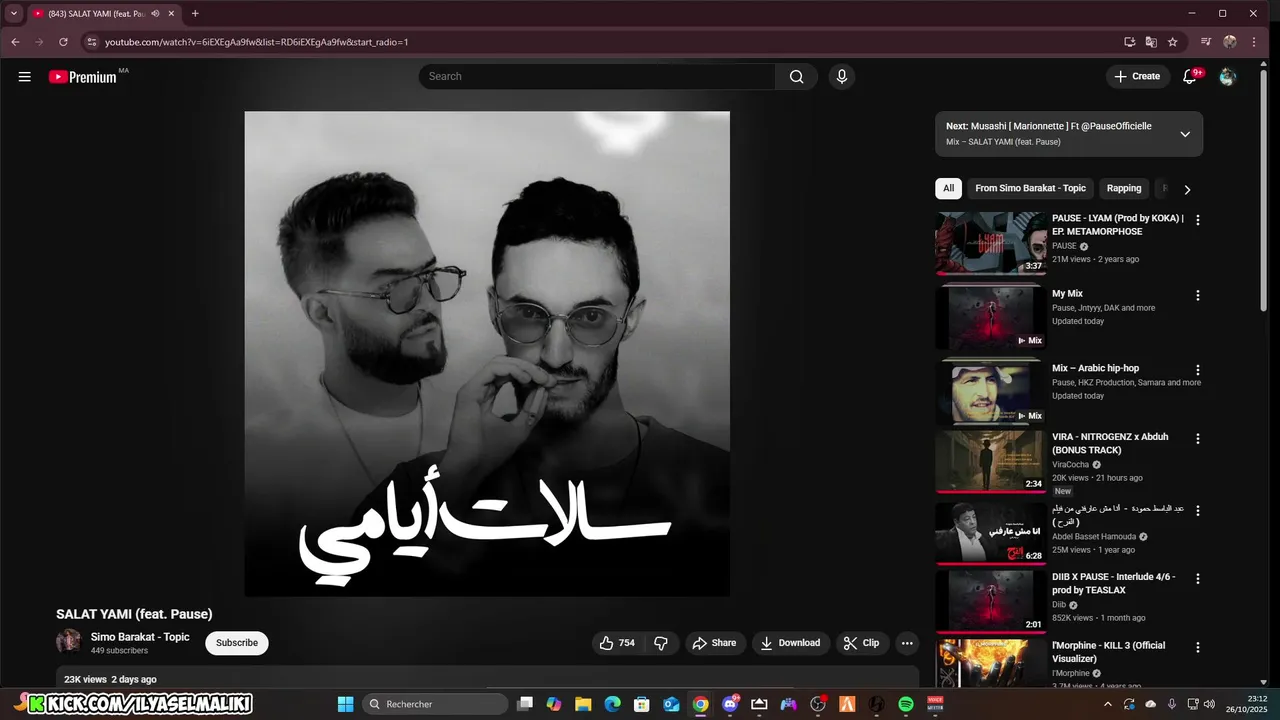Open the YouTube account avatar menu
The height and width of the screenshot is (720, 1280).
[1228, 77]
